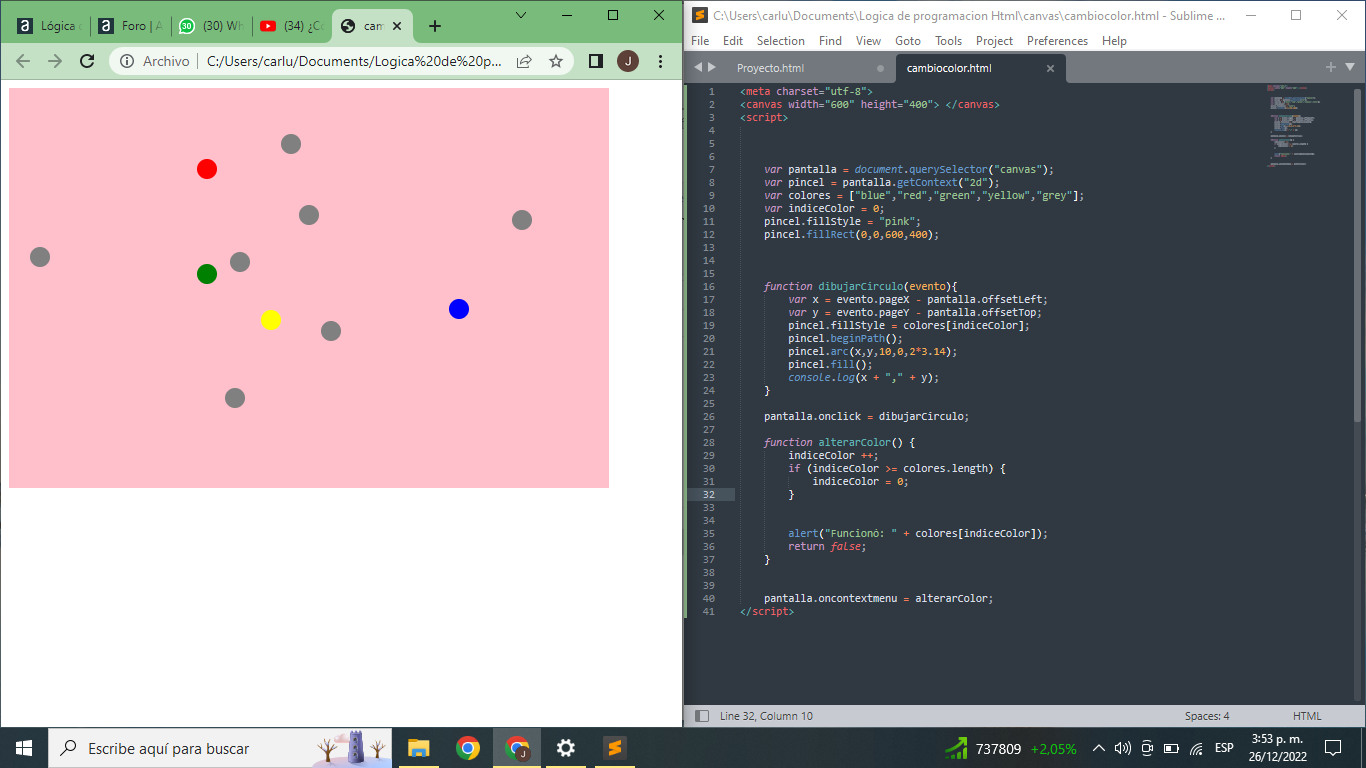Close the active canvas tab in Chrome
Viewport: 1366px width, 768px height.
[397, 26]
